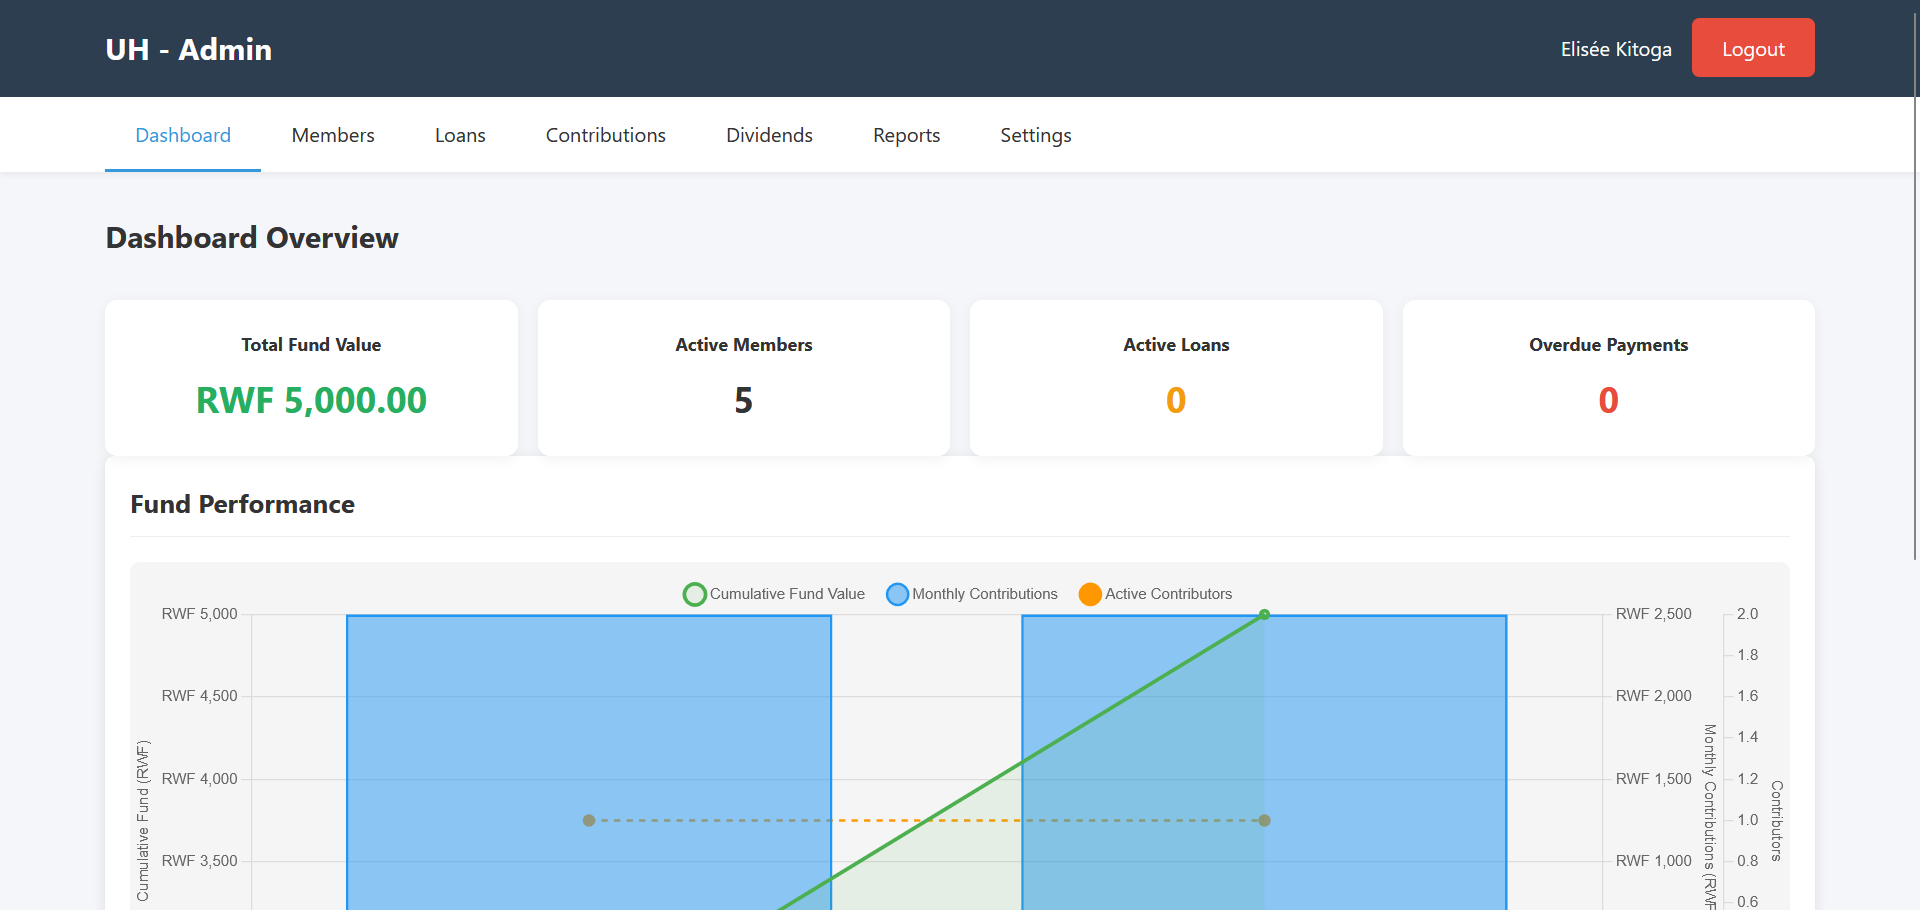The height and width of the screenshot is (910, 1920).
Task: Click the green line's peak data point
Action: point(1264,615)
